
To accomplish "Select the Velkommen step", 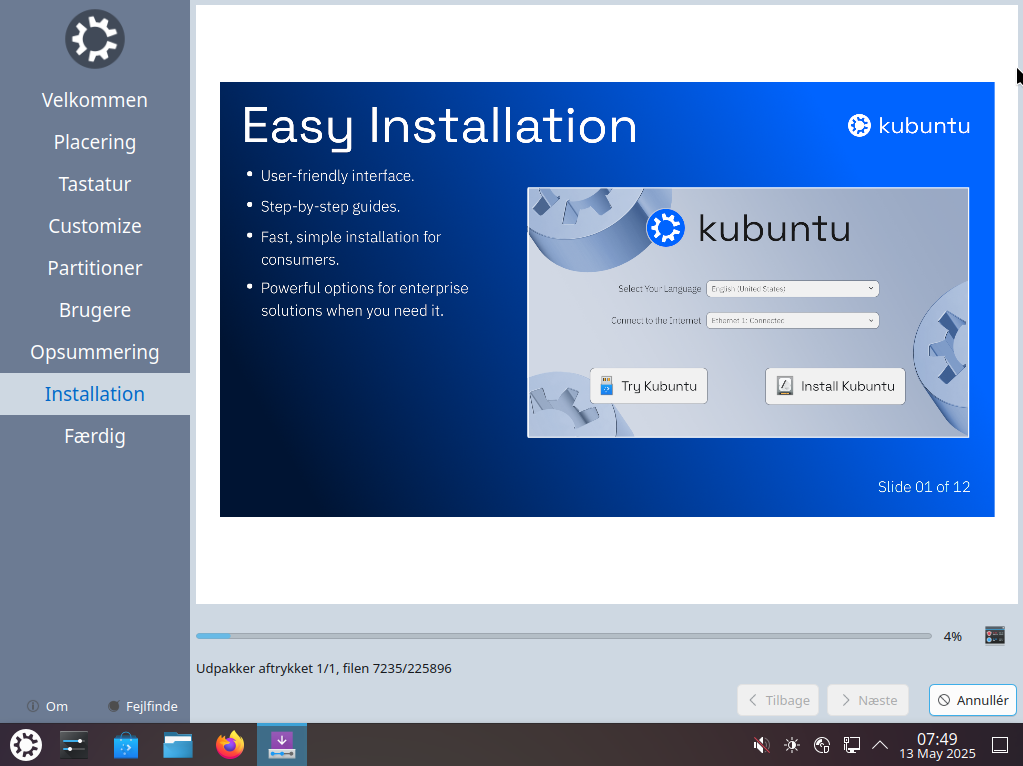I will (95, 100).
